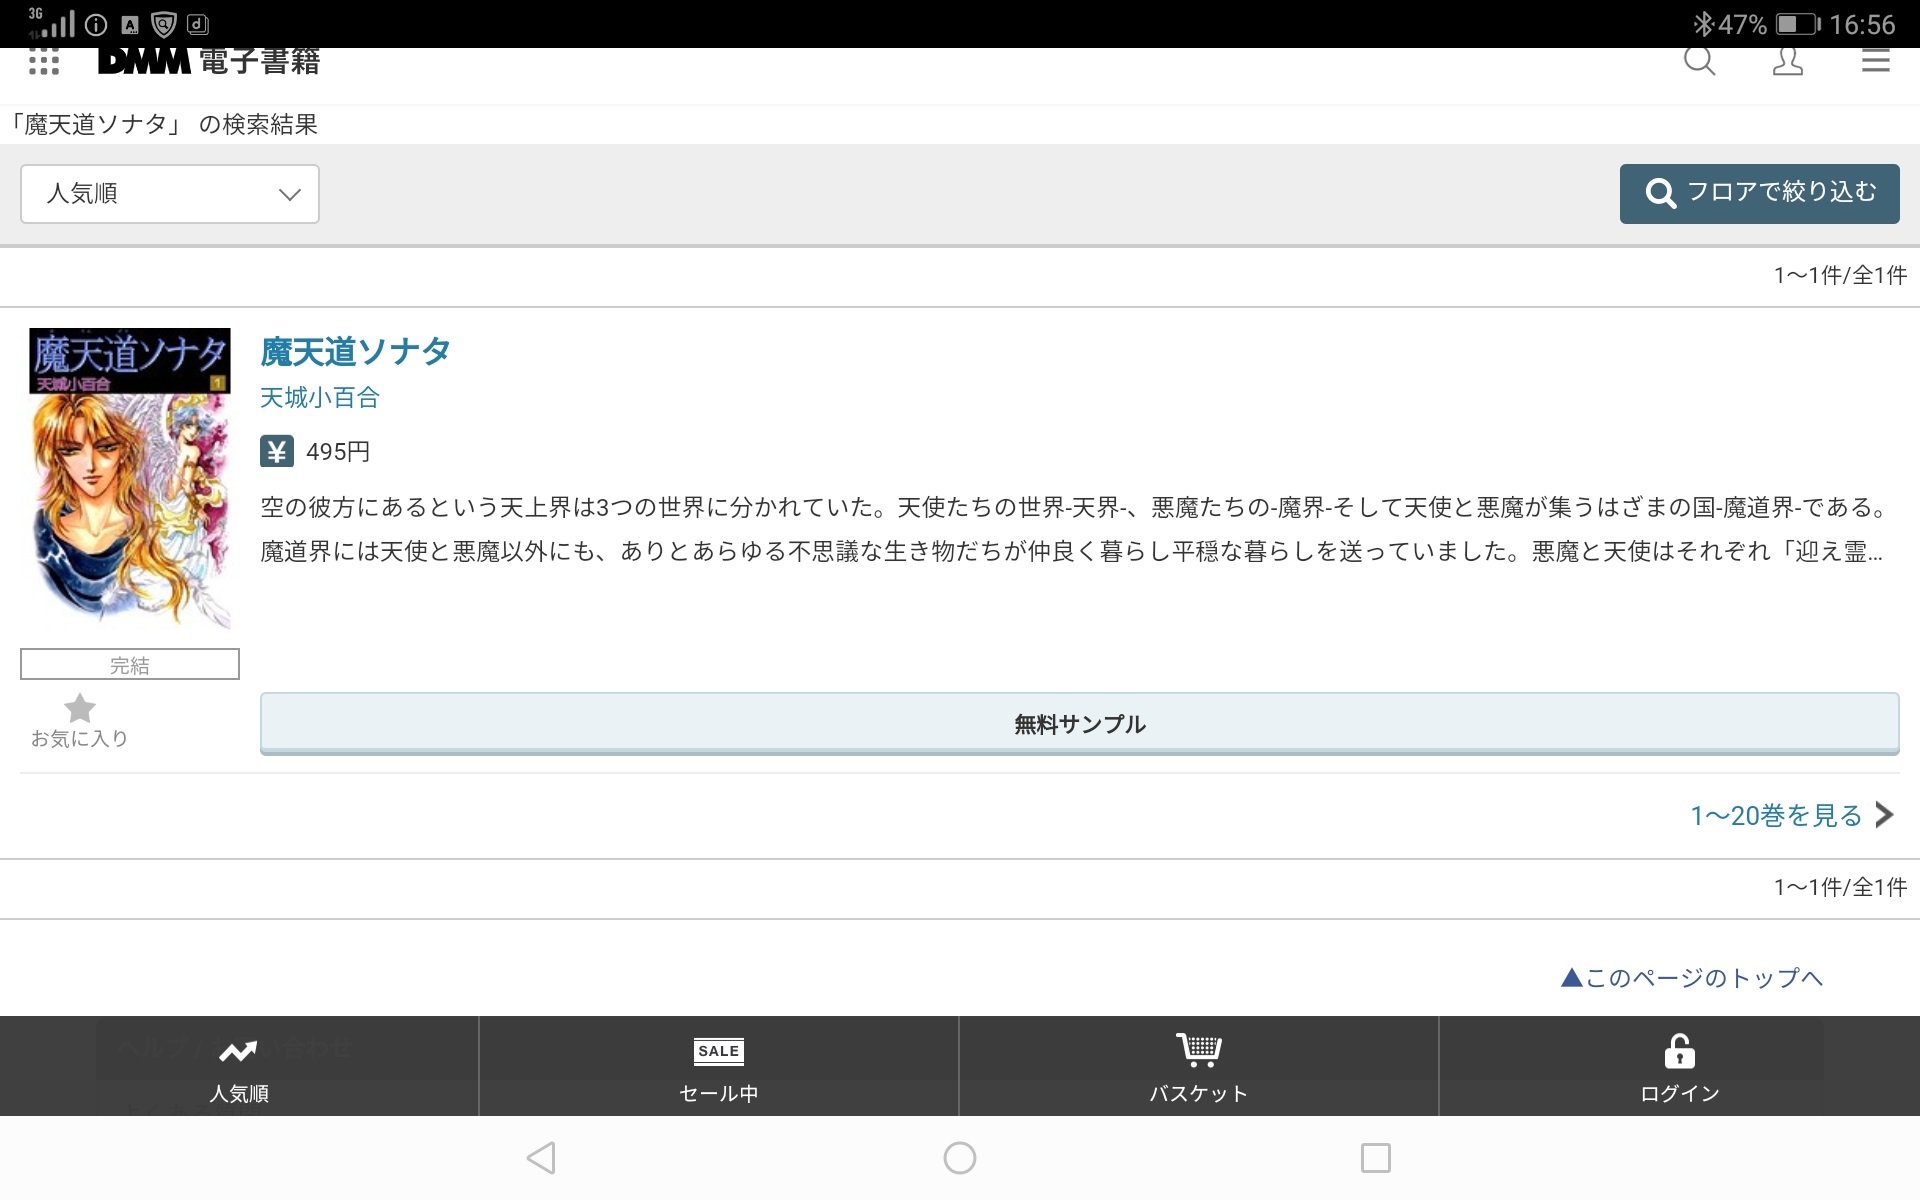Viewport: 1920px width, 1200px height.
Task: Tap the ログイン lock icon
Action: click(1679, 1052)
